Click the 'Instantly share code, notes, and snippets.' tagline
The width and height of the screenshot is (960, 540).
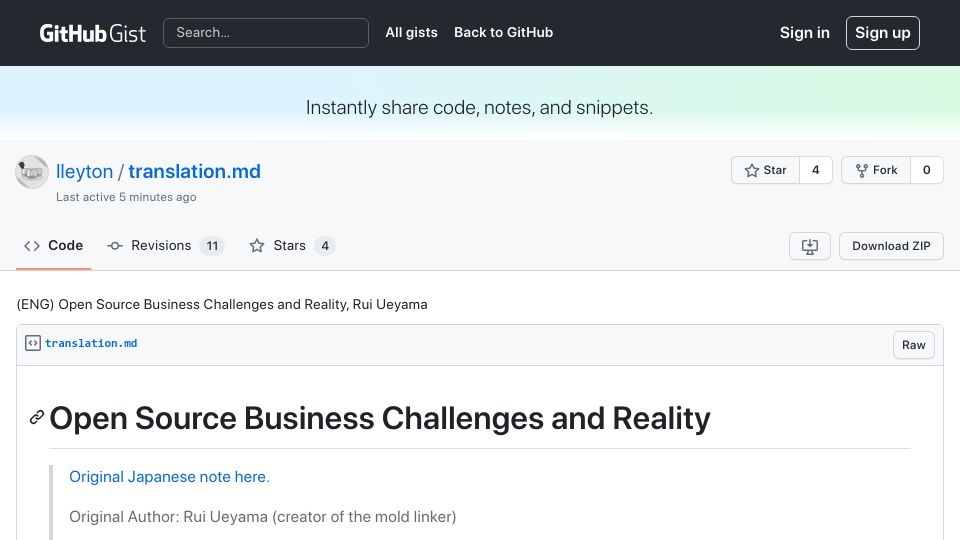tap(479, 108)
